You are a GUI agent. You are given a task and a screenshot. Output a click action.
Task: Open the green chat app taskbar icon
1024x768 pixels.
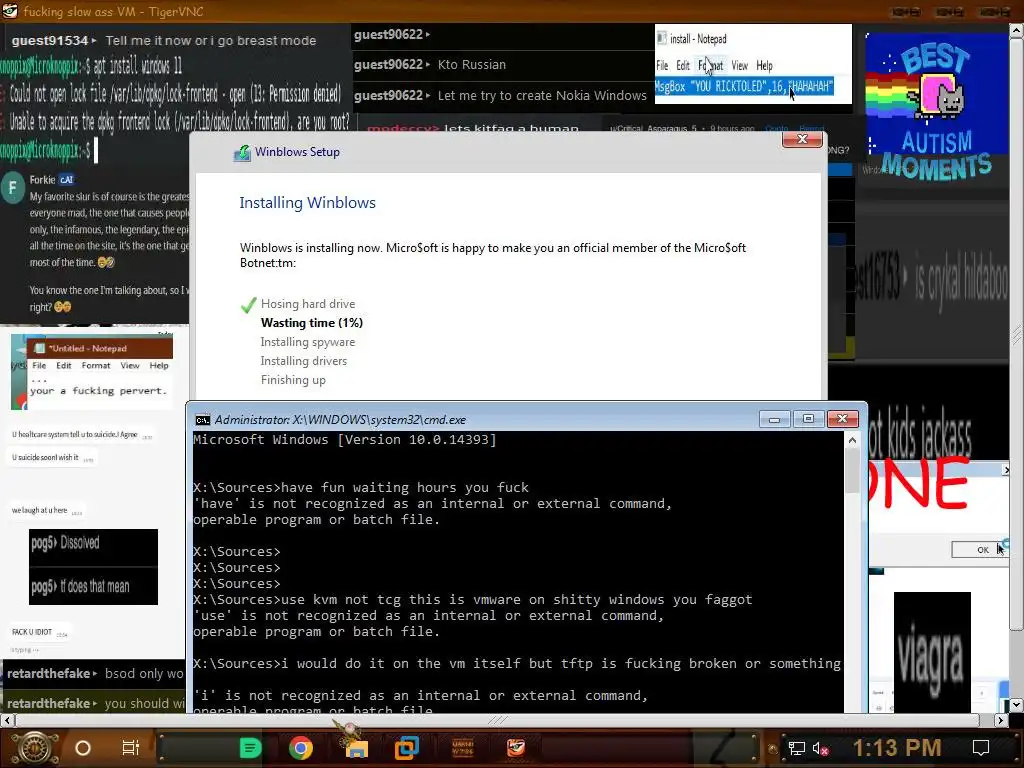click(250, 748)
